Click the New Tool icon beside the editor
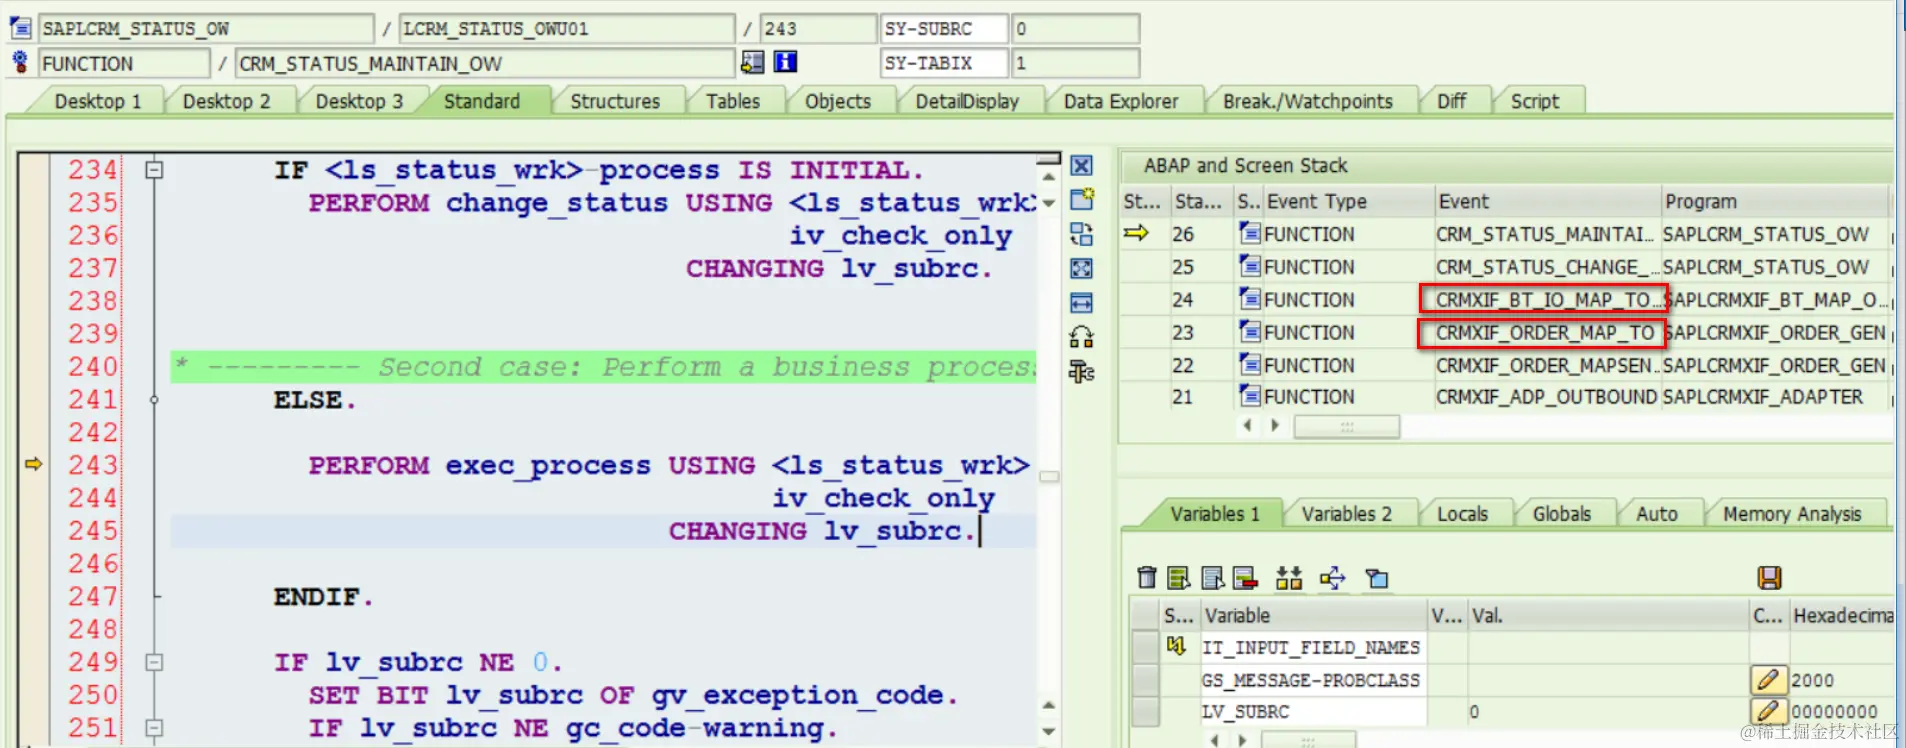The image size is (1906, 748). (x=1081, y=199)
